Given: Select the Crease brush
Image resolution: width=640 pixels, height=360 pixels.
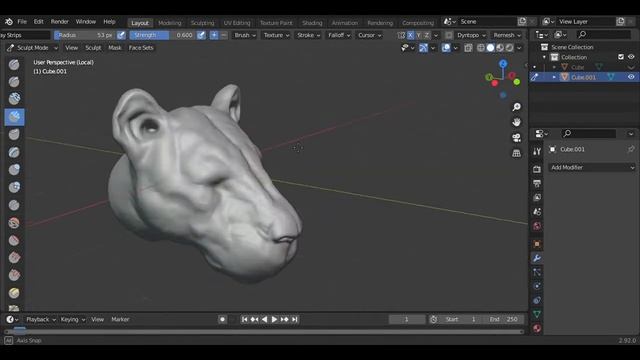Looking at the screenshot, I should point(14,205).
